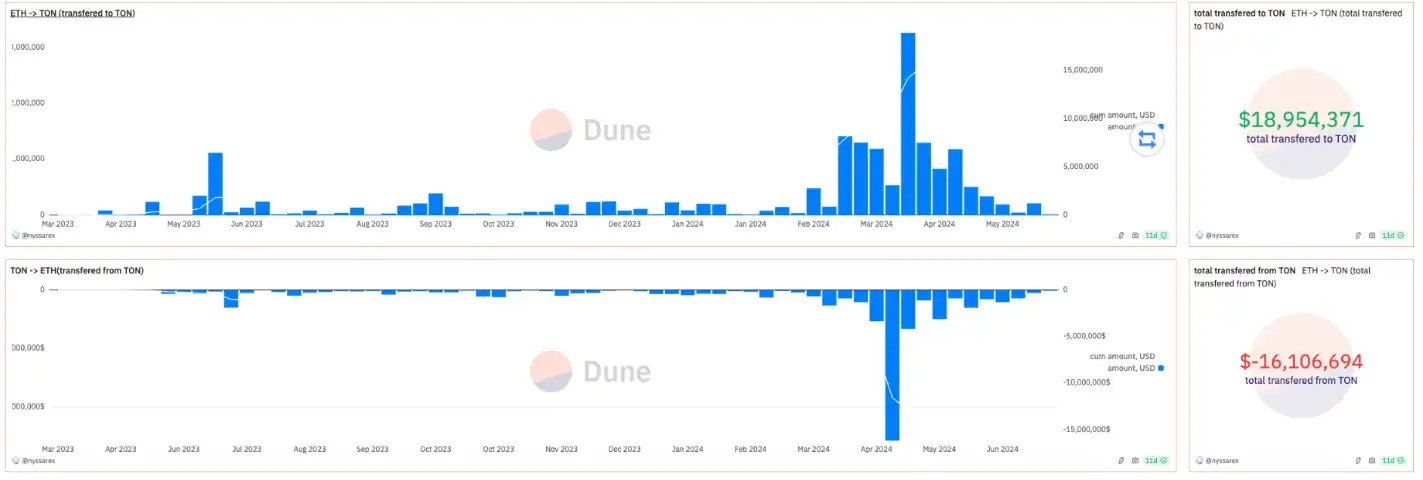Click the camera icon in total transfered to TON card
Screen dimensions: 1423x480
point(1372,236)
